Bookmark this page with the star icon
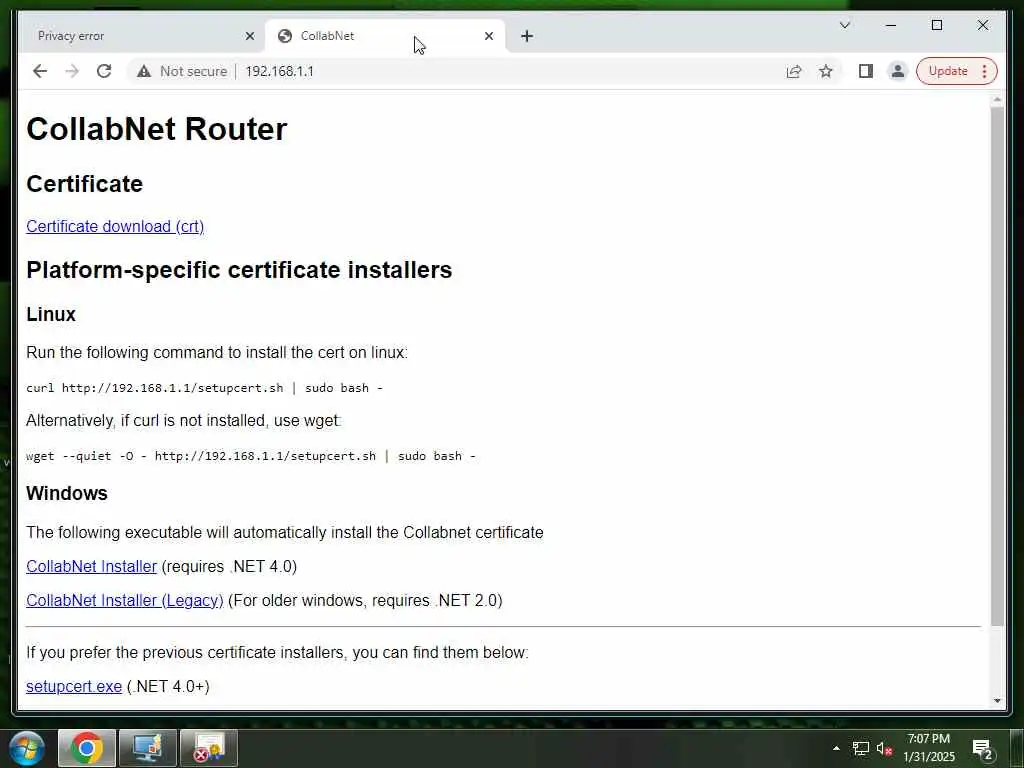 click(826, 71)
